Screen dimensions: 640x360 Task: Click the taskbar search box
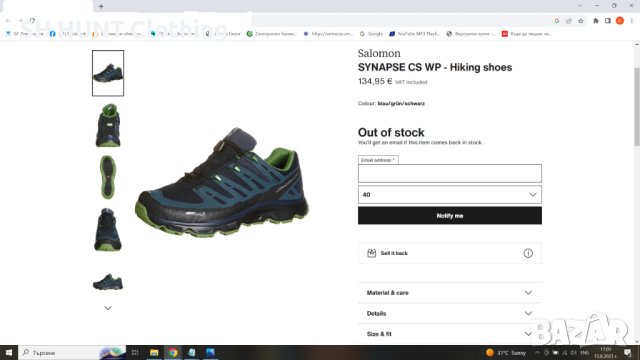[x=71, y=352]
